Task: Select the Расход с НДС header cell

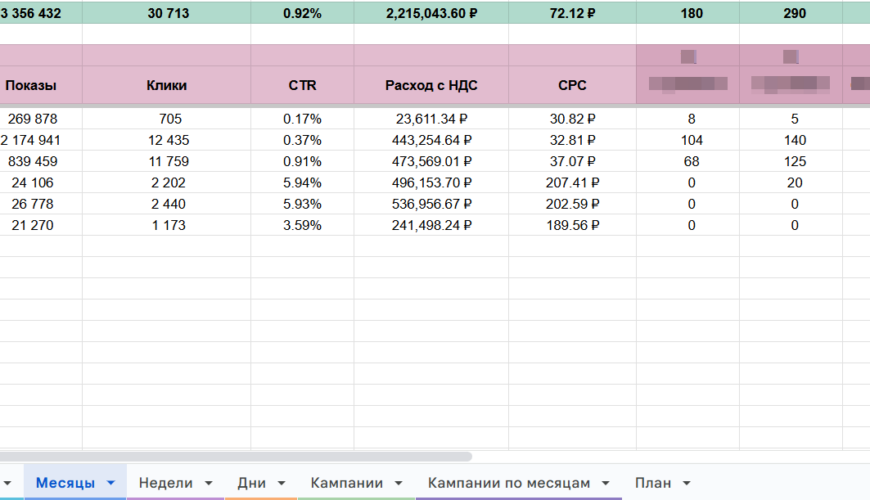Action: tap(431, 86)
